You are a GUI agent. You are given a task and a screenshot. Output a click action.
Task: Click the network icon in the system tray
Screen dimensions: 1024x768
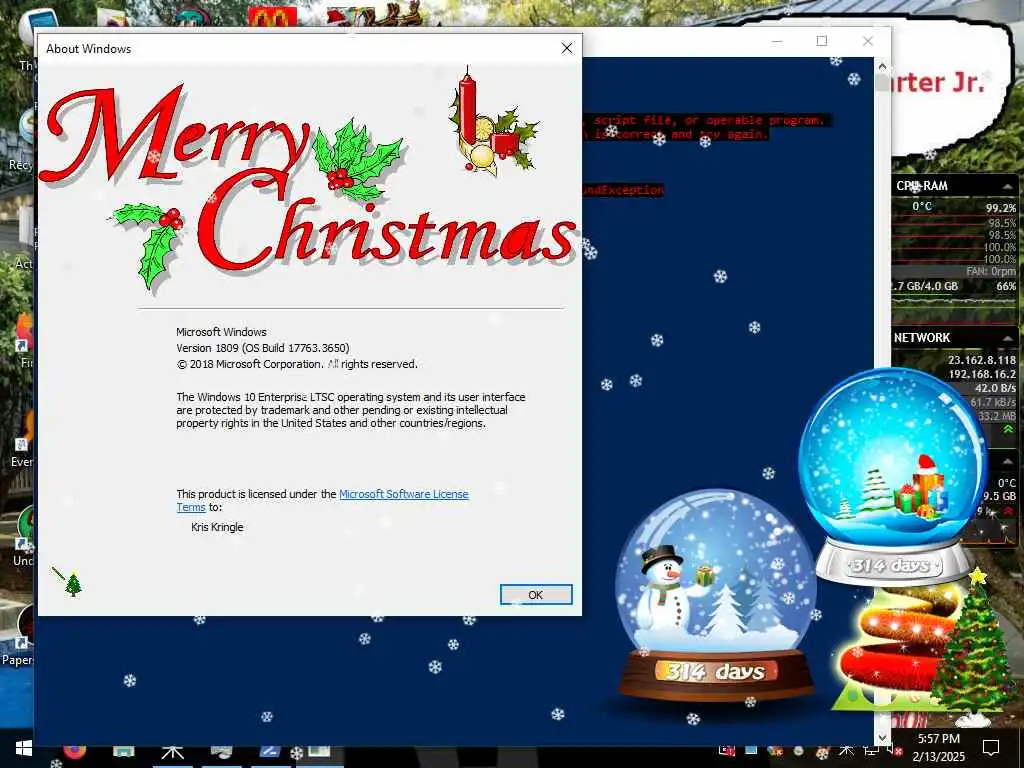(869, 749)
